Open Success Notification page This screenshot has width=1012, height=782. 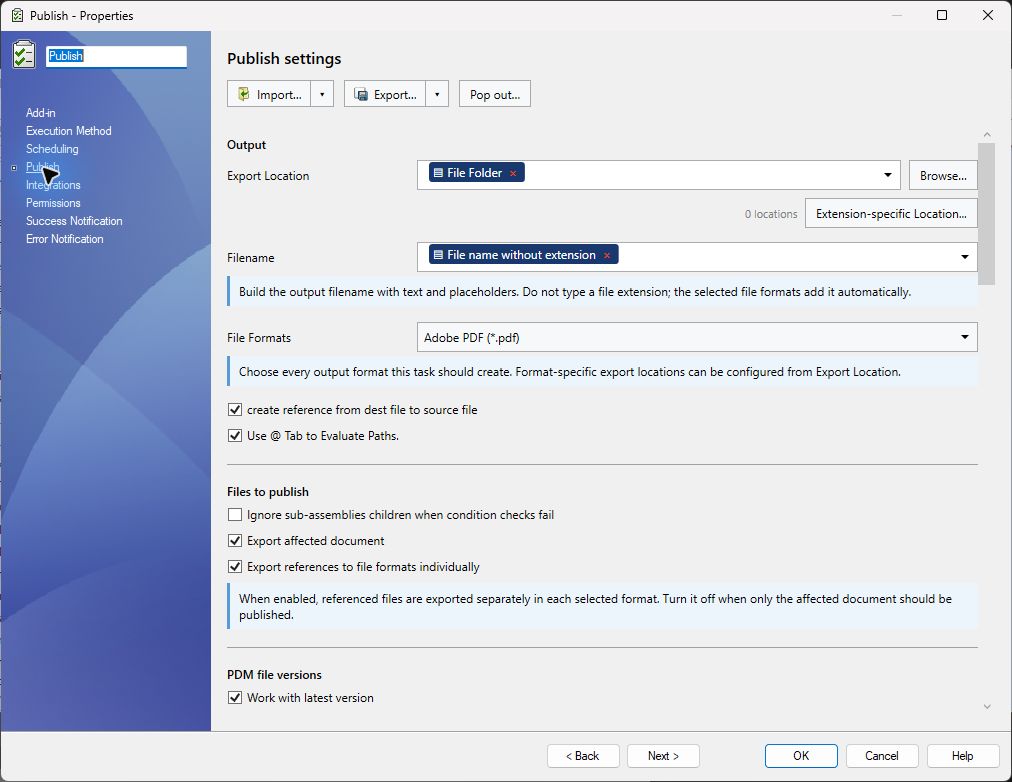pyautogui.click(x=74, y=221)
